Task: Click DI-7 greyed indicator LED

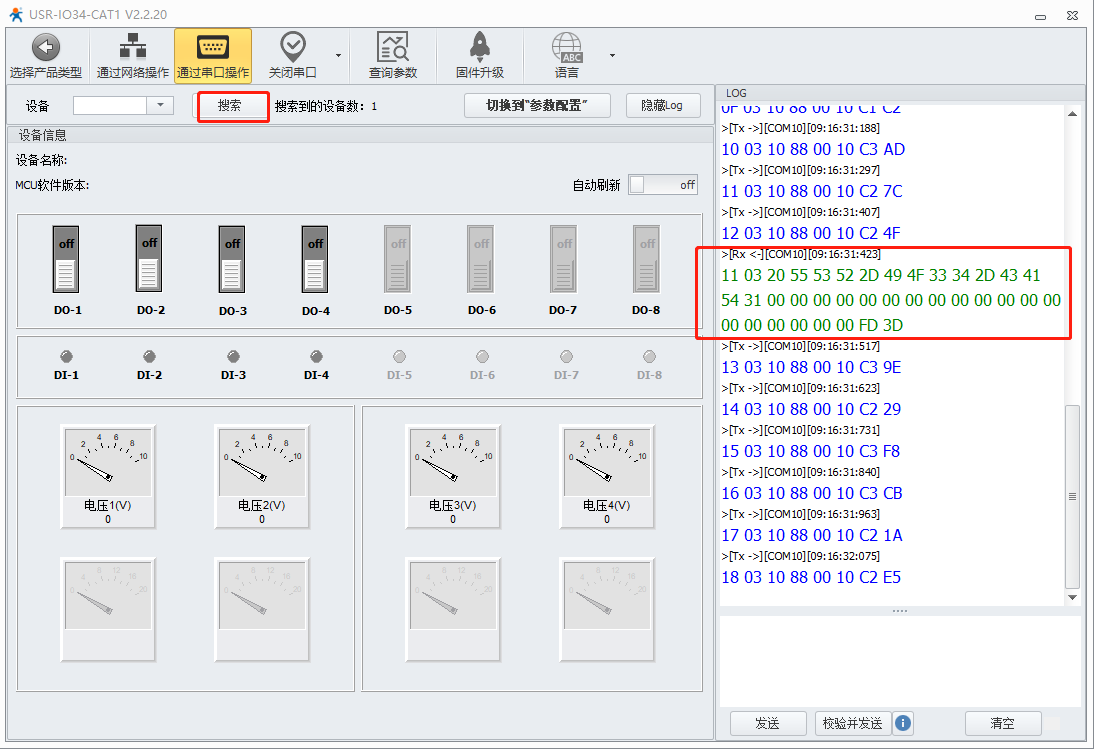Action: [566, 357]
